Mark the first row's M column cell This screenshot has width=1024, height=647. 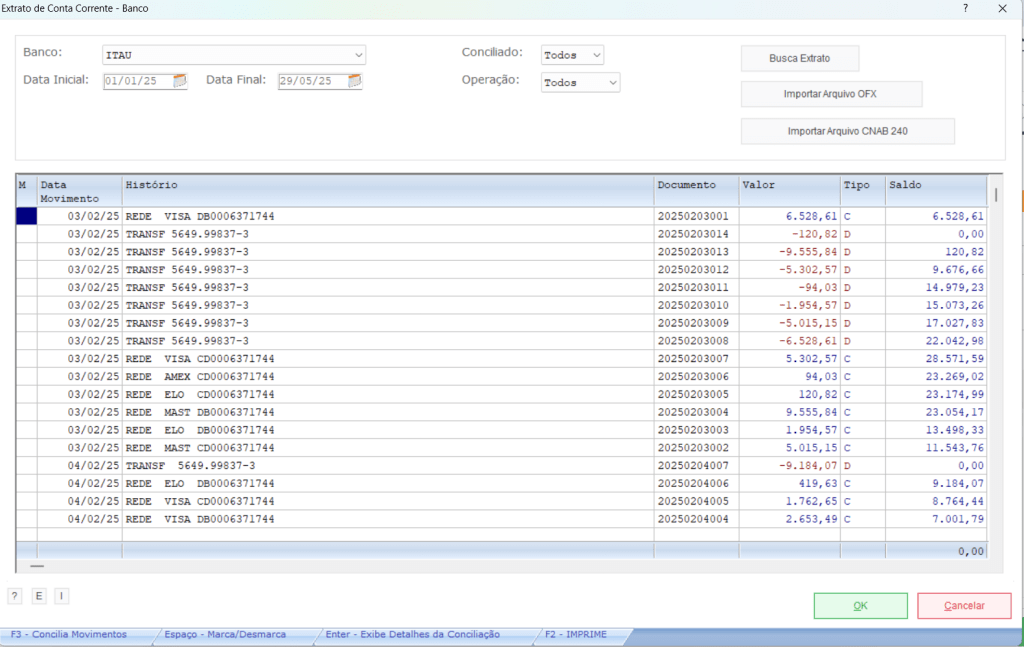[26, 216]
